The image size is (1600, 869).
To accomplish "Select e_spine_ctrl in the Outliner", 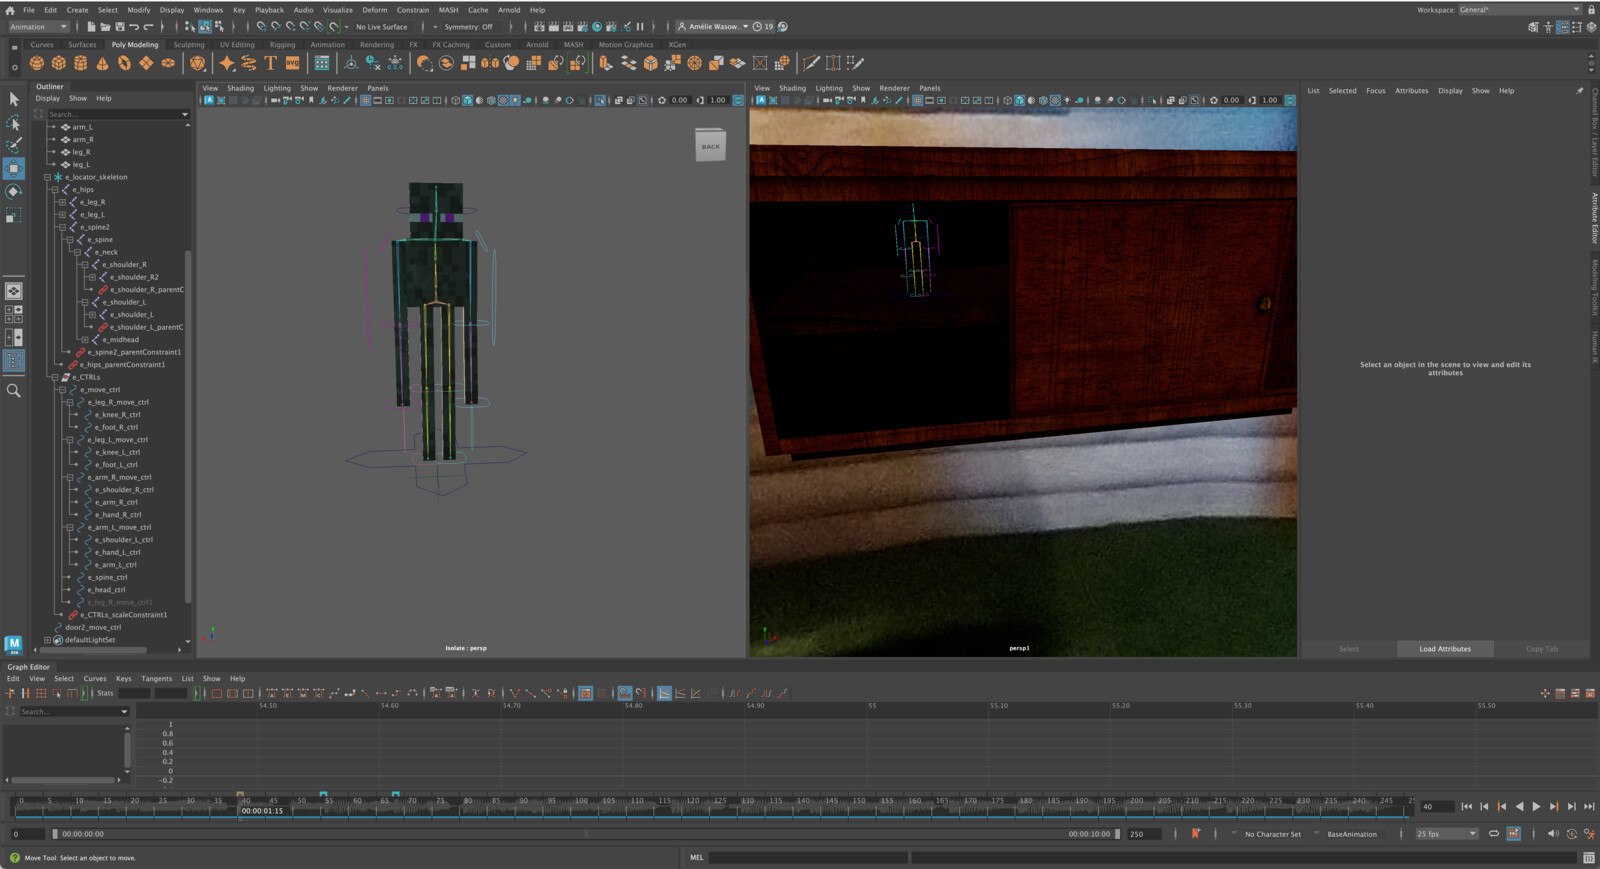I will [x=106, y=577].
